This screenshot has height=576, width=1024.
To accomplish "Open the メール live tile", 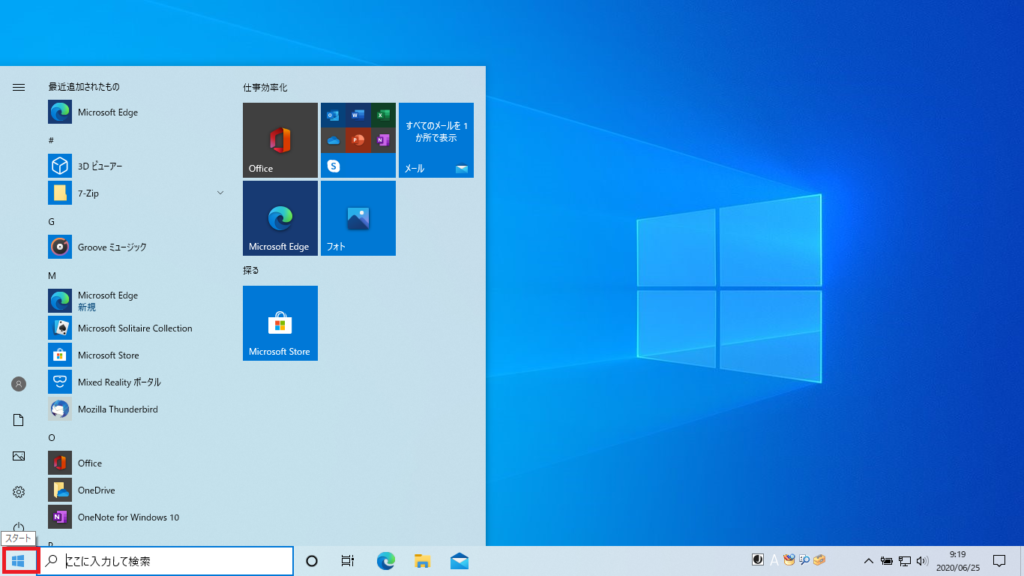I will (x=436, y=140).
